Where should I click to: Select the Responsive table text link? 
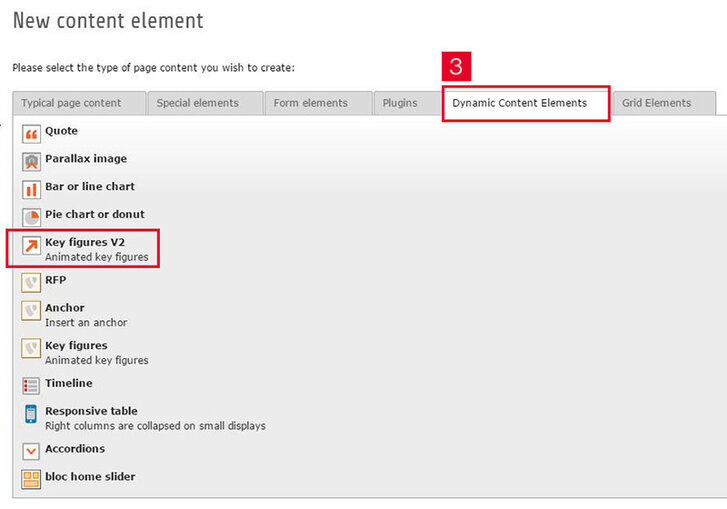(91, 411)
